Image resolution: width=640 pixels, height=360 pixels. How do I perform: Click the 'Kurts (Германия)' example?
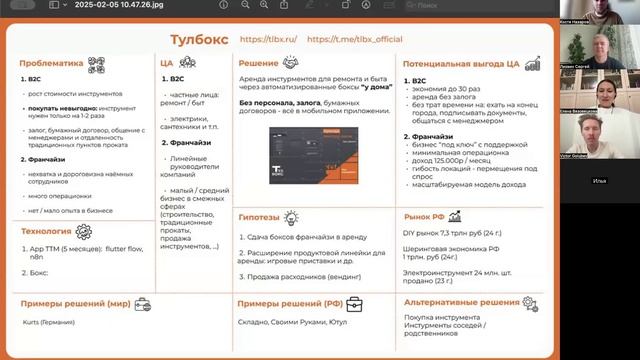click(49, 322)
